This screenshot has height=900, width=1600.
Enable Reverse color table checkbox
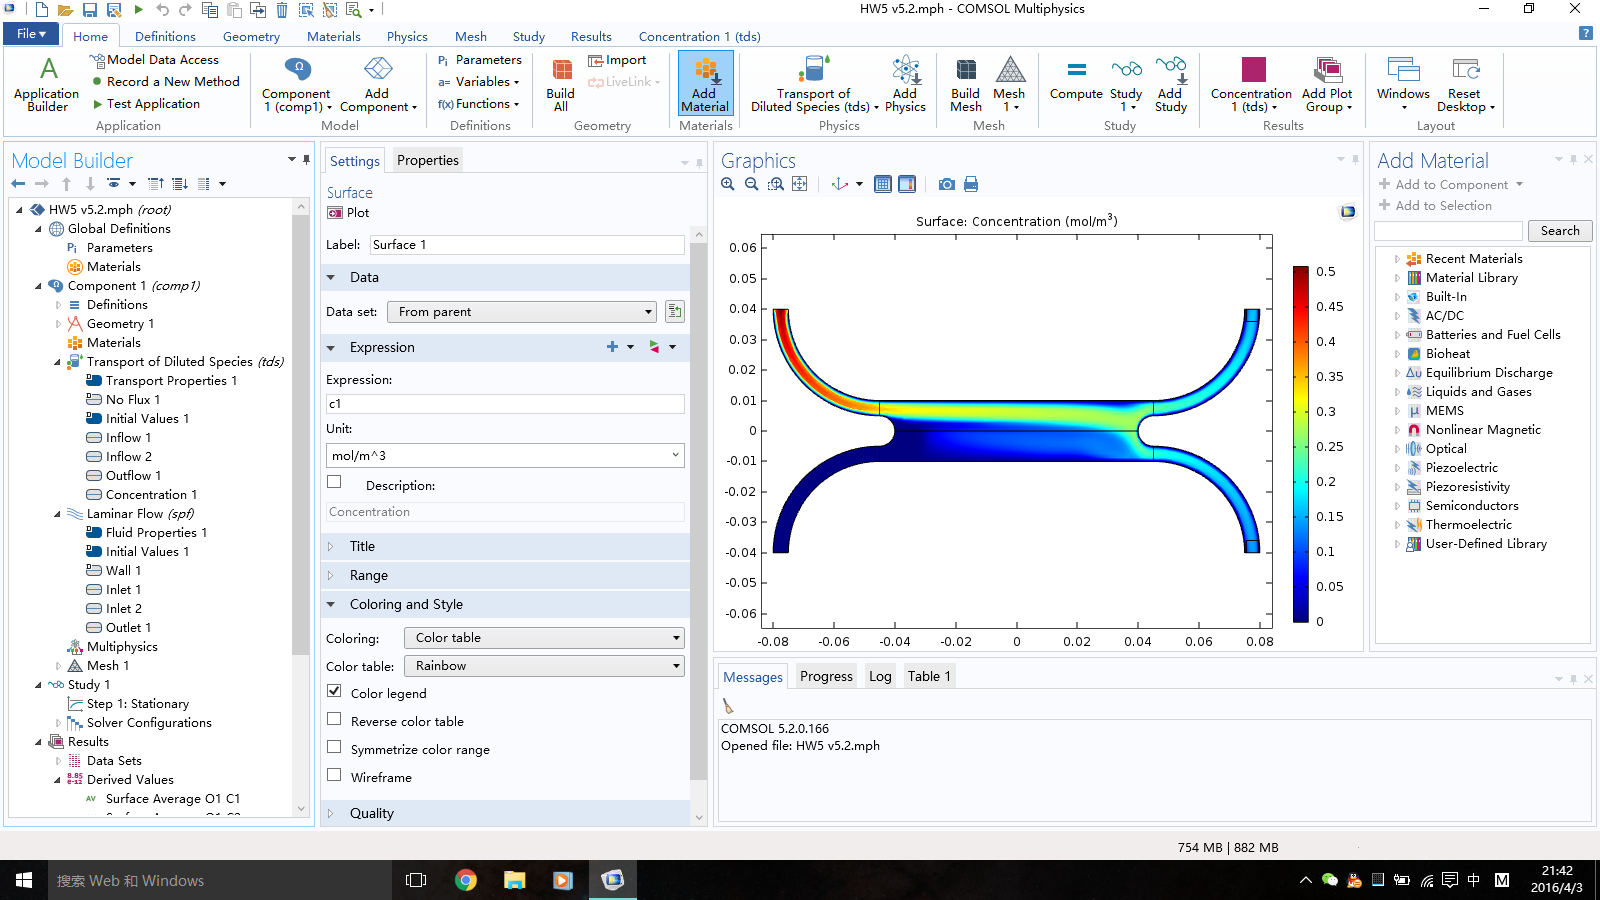pos(334,719)
